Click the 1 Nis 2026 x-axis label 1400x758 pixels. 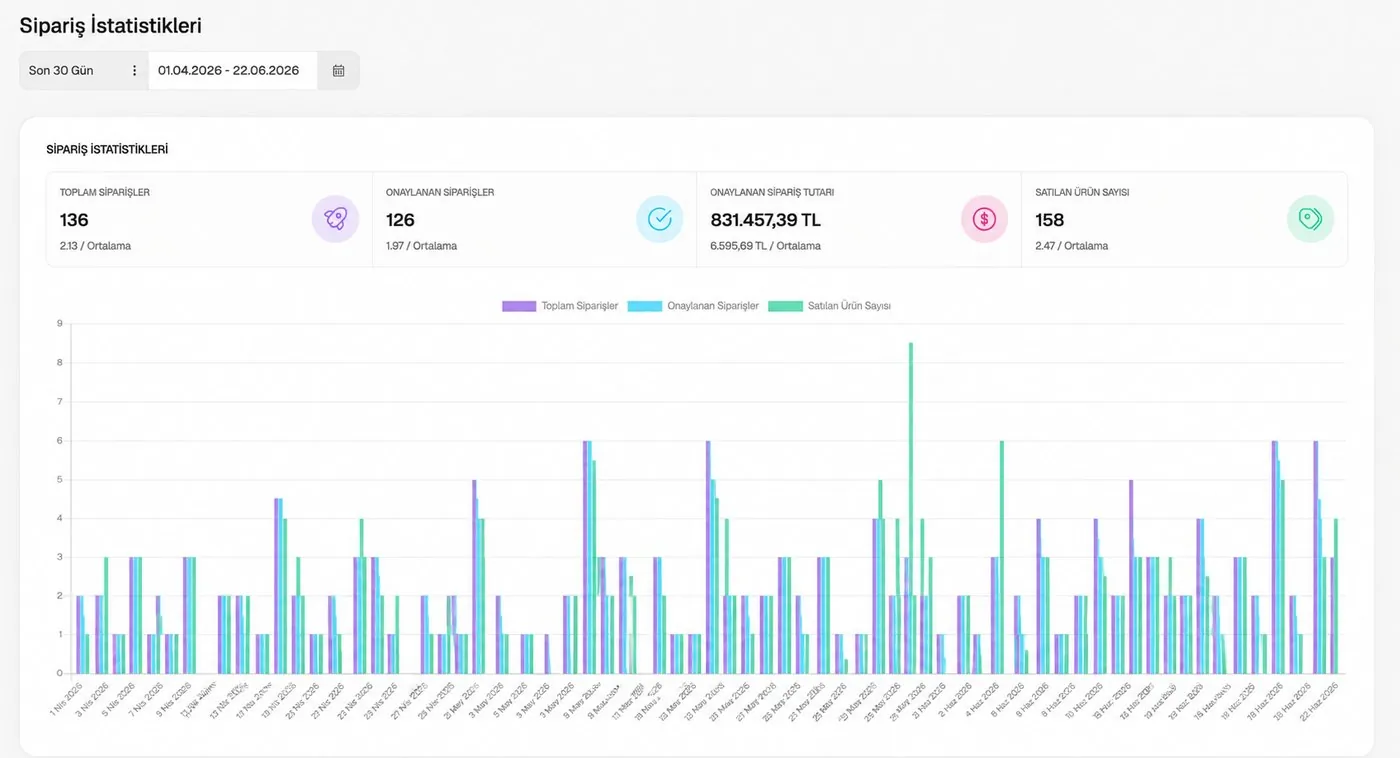(66, 697)
